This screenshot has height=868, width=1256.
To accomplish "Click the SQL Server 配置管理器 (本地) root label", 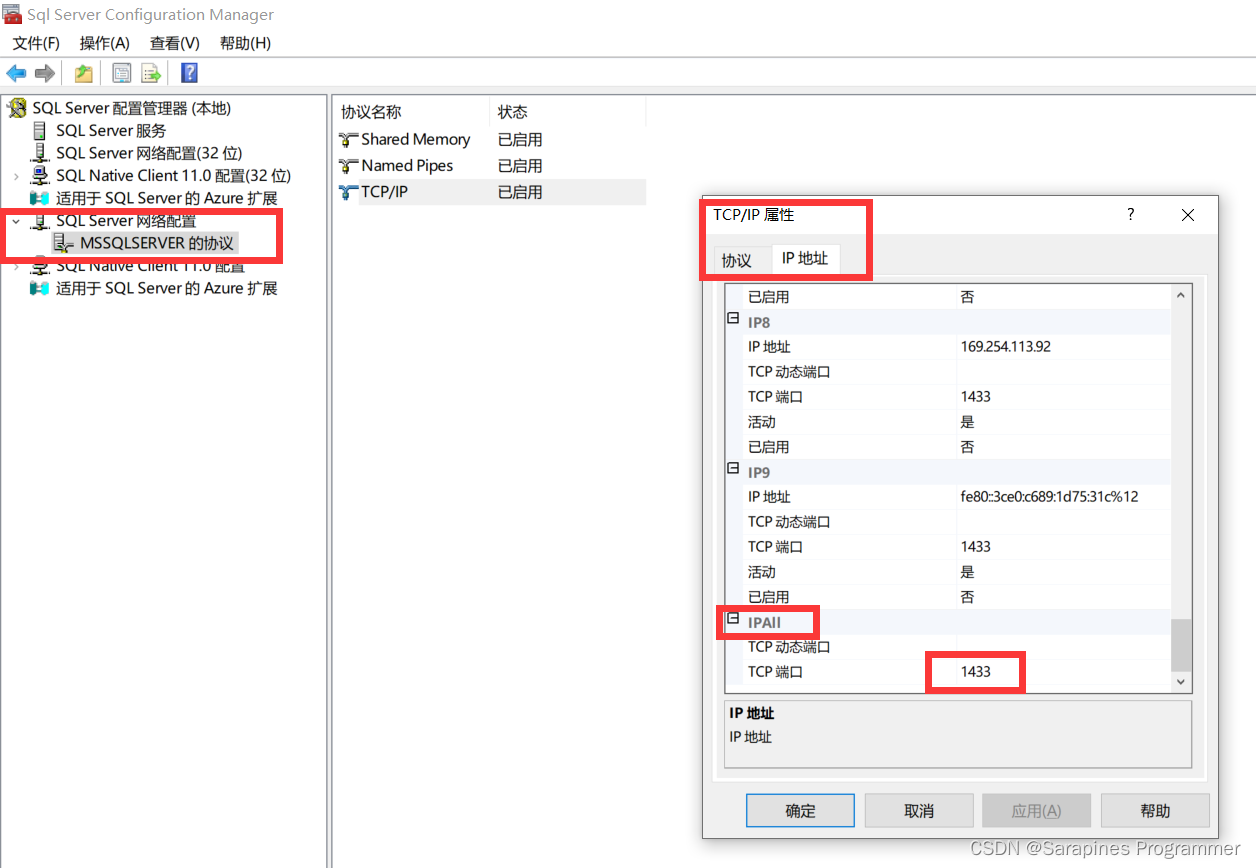I will click(x=131, y=108).
